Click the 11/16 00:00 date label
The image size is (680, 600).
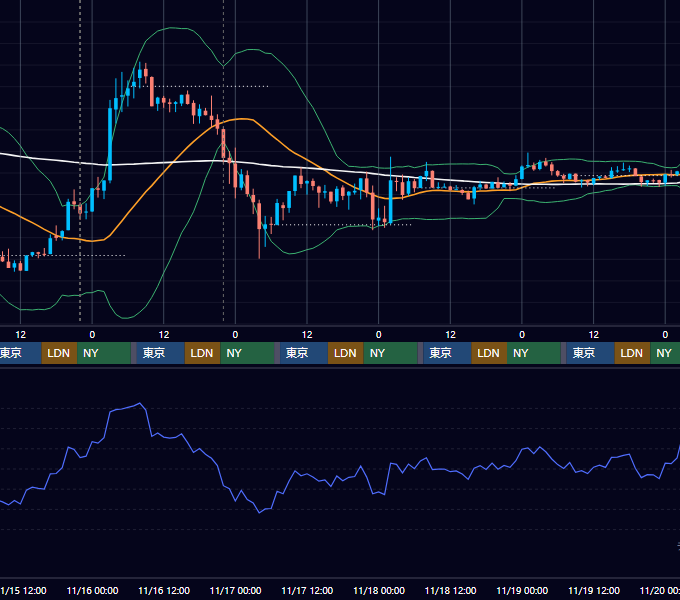tap(92, 590)
